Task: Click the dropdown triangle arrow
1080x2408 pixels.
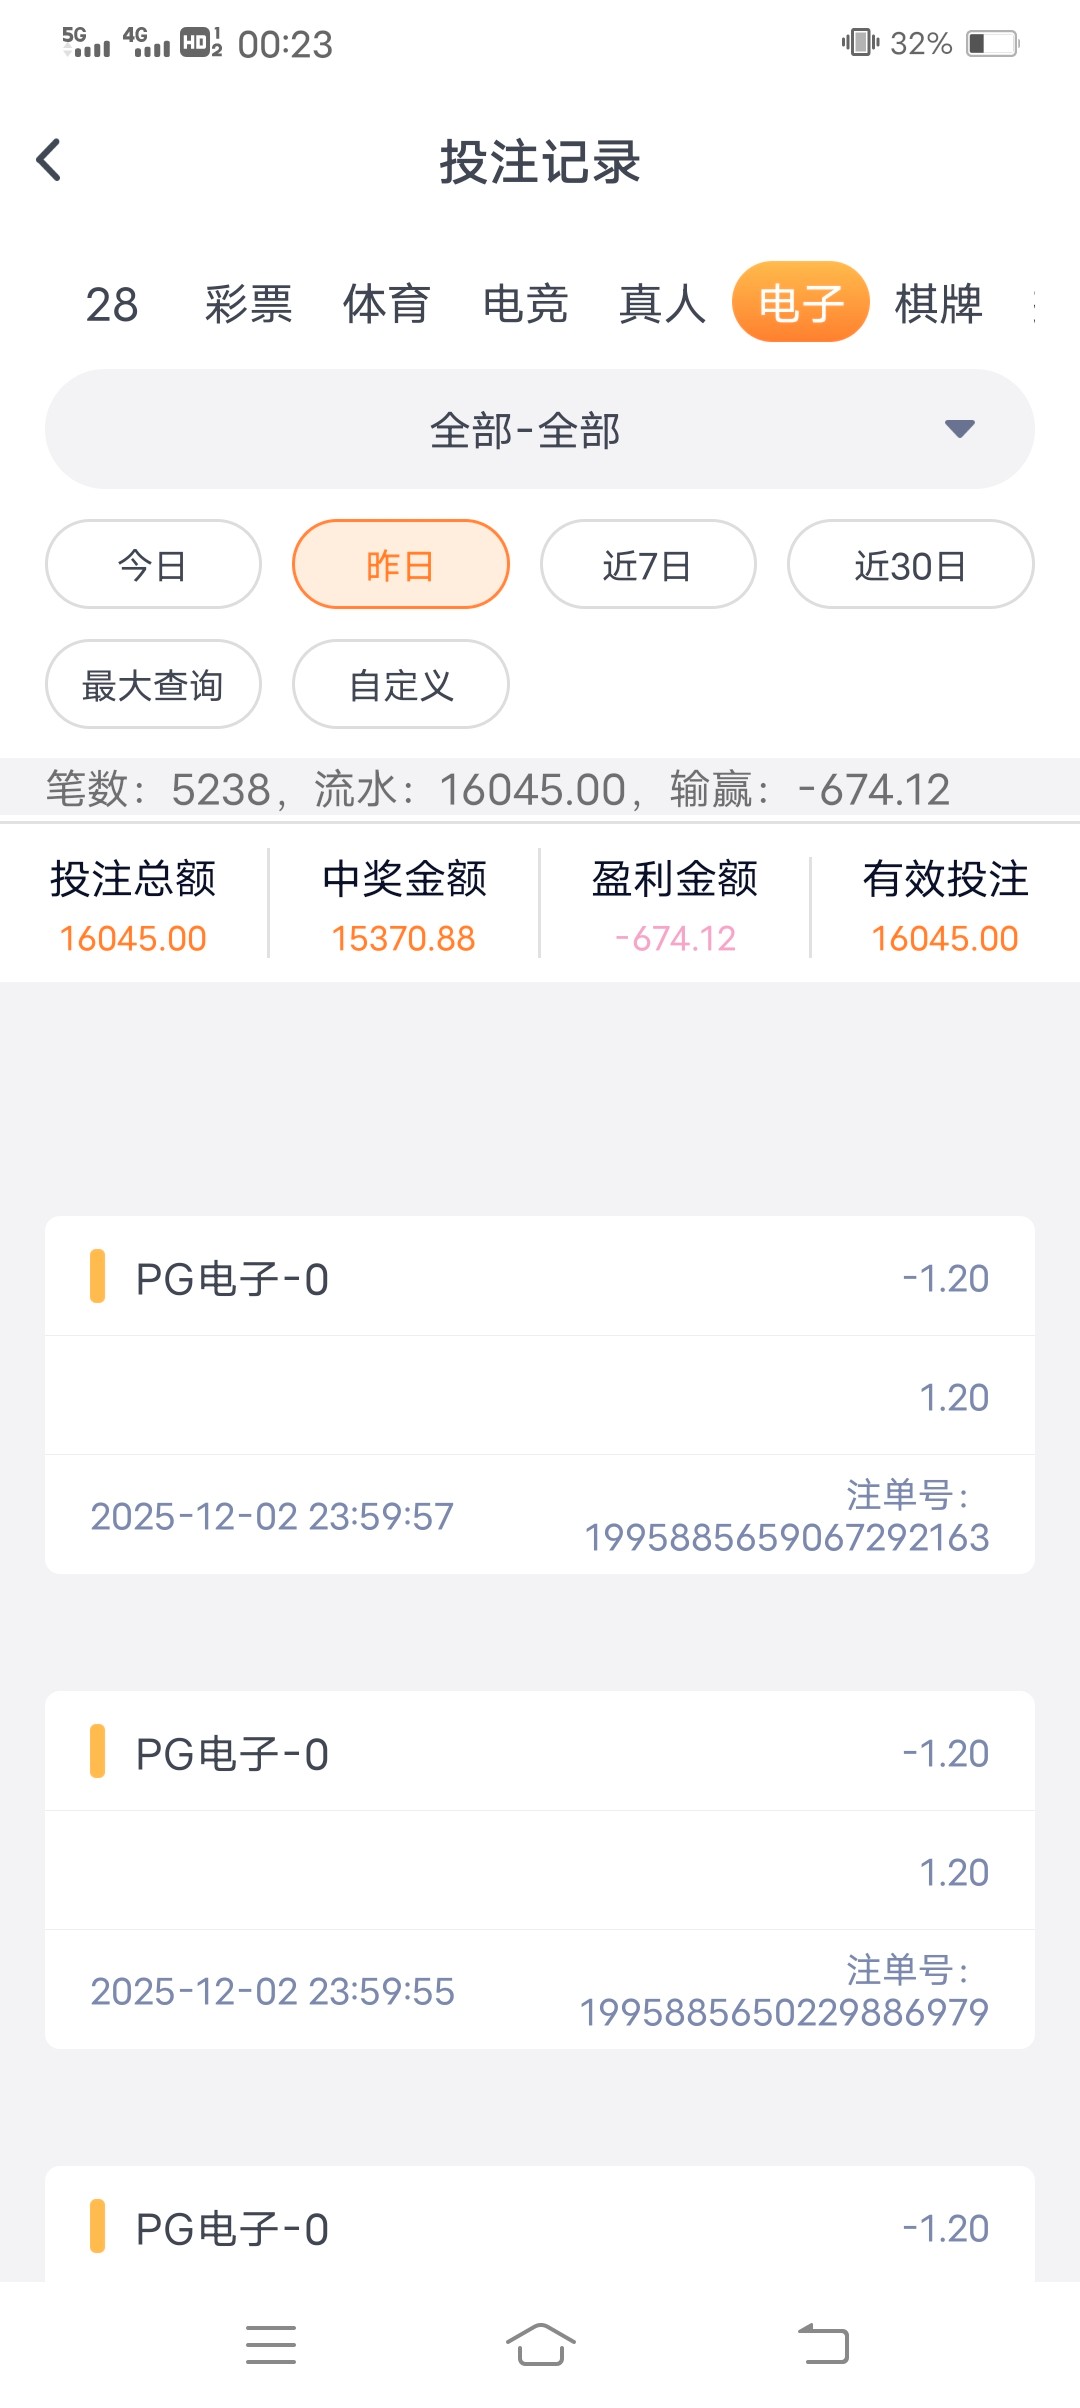Action: coord(959,429)
